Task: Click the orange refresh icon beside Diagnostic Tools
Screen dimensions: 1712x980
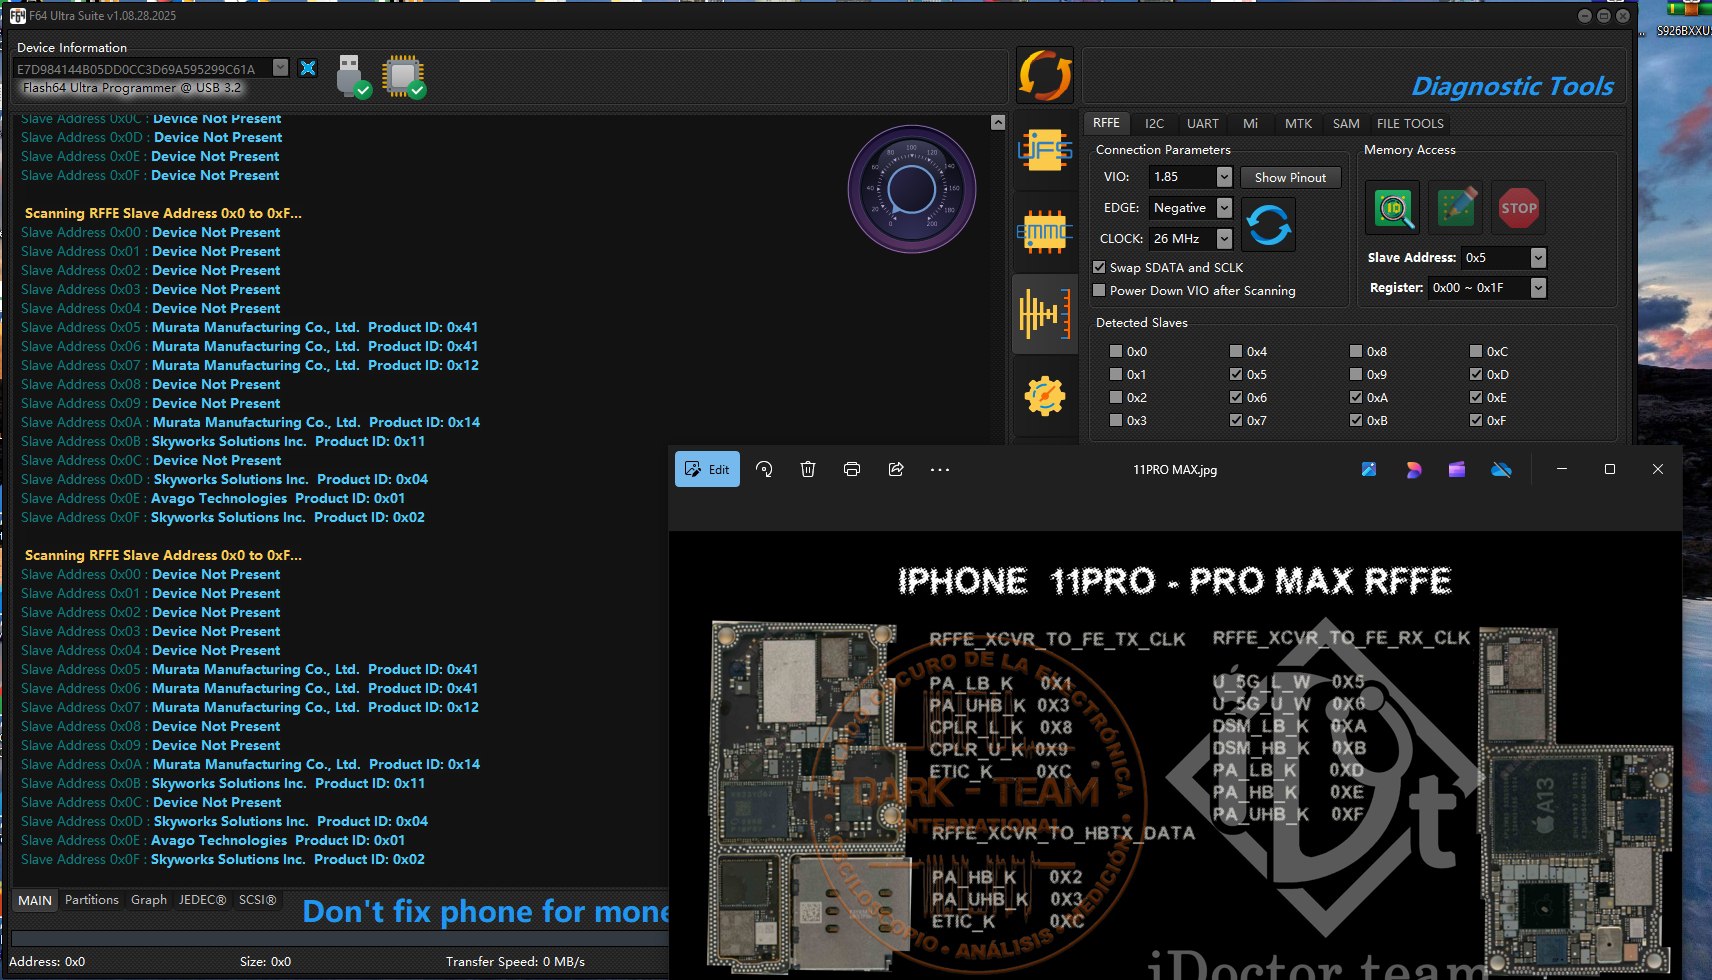Action: pyautogui.click(x=1045, y=75)
